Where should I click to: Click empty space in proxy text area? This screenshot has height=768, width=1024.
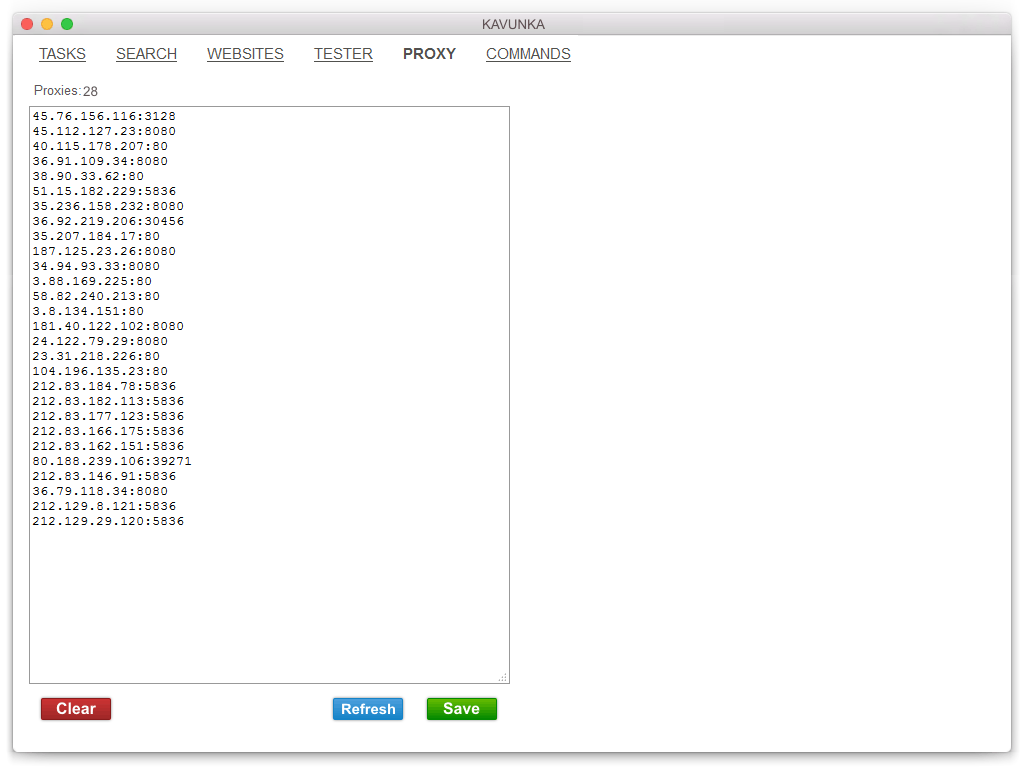point(270,600)
